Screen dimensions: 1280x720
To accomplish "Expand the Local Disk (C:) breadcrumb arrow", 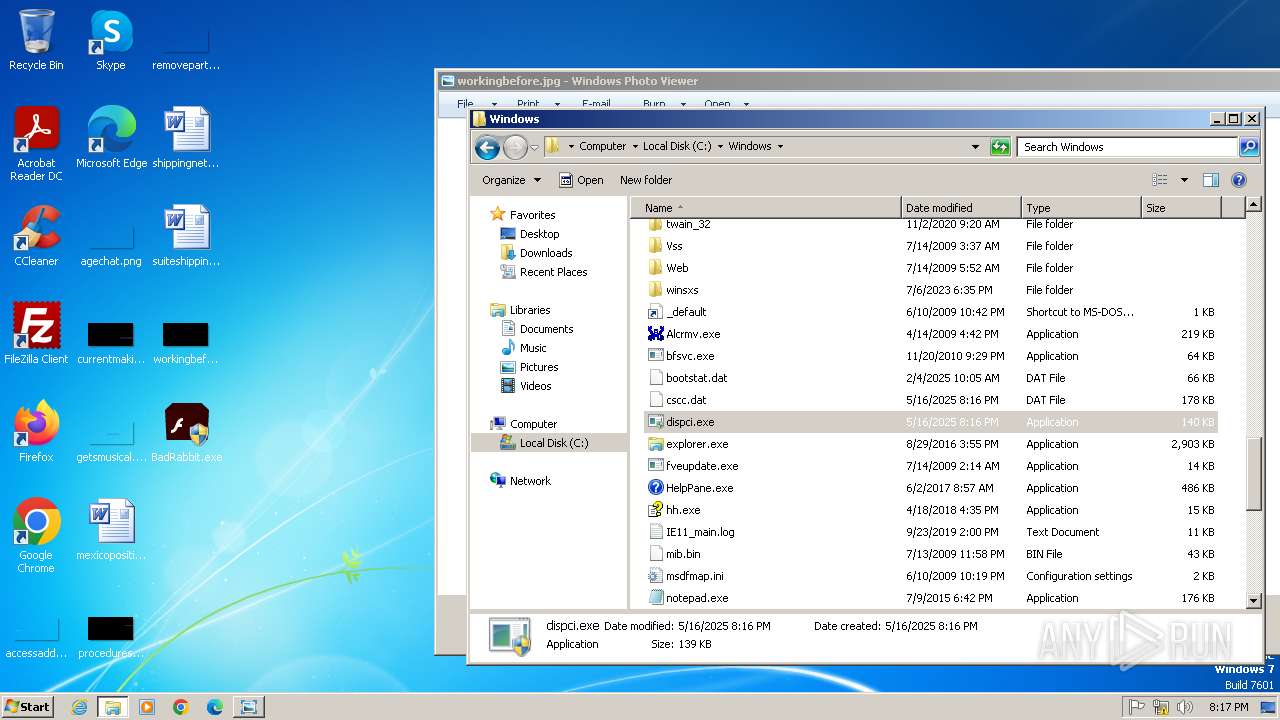I will (x=720, y=146).
